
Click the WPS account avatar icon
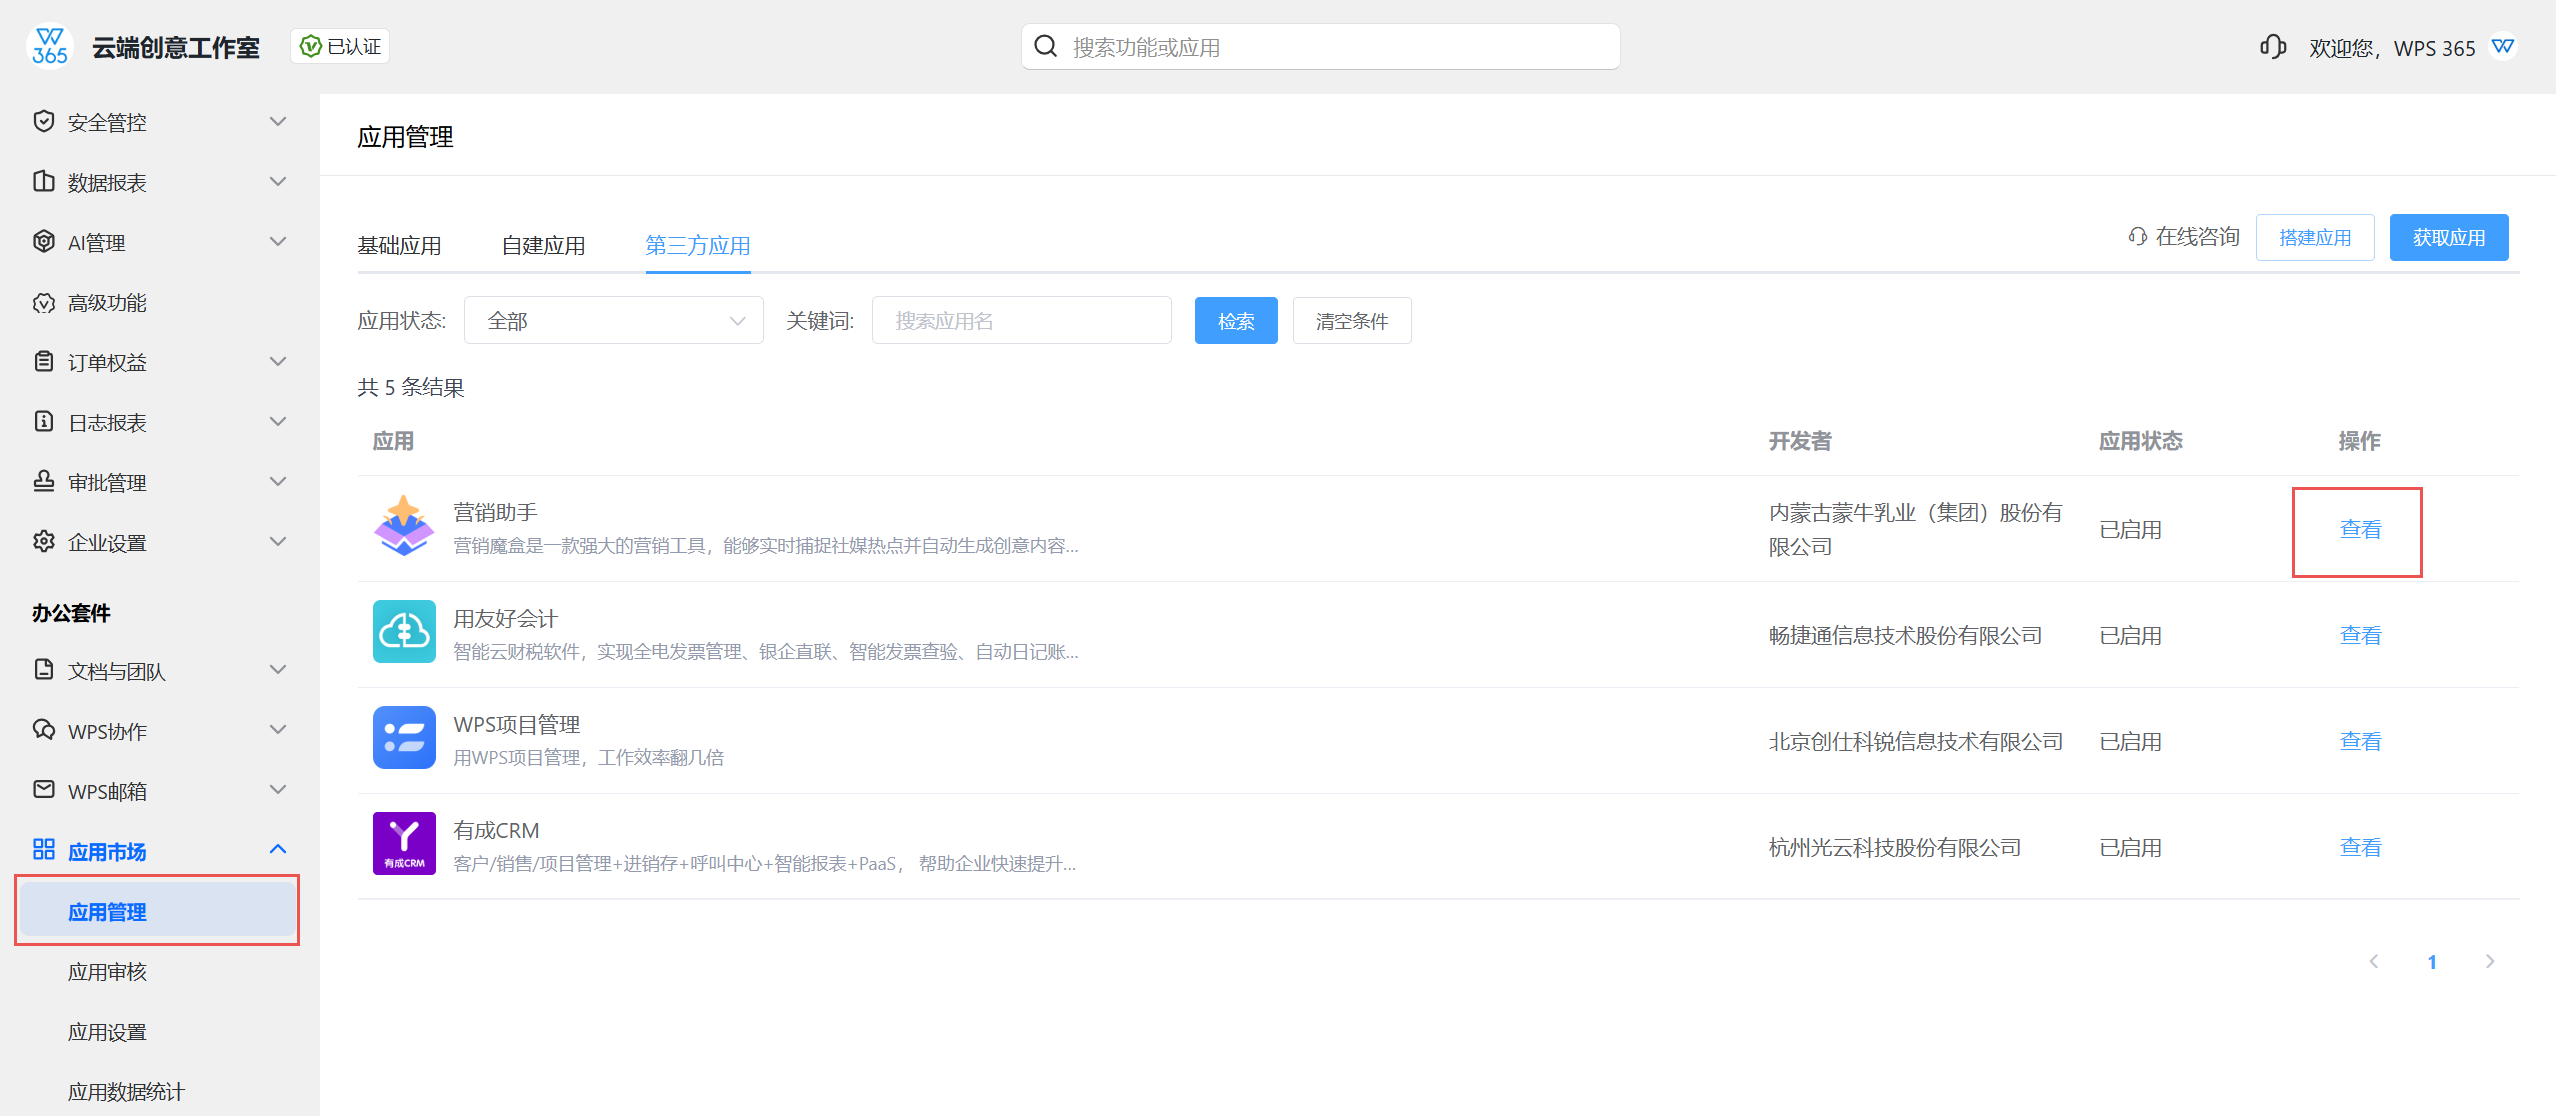2503,47
